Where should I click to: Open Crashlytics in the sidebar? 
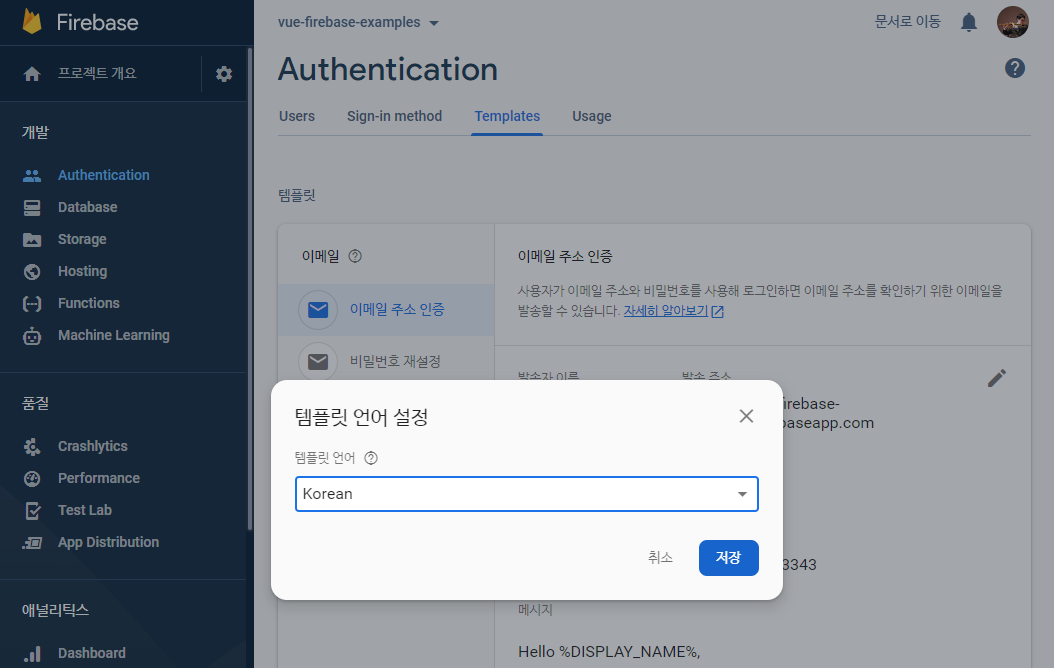(93, 447)
